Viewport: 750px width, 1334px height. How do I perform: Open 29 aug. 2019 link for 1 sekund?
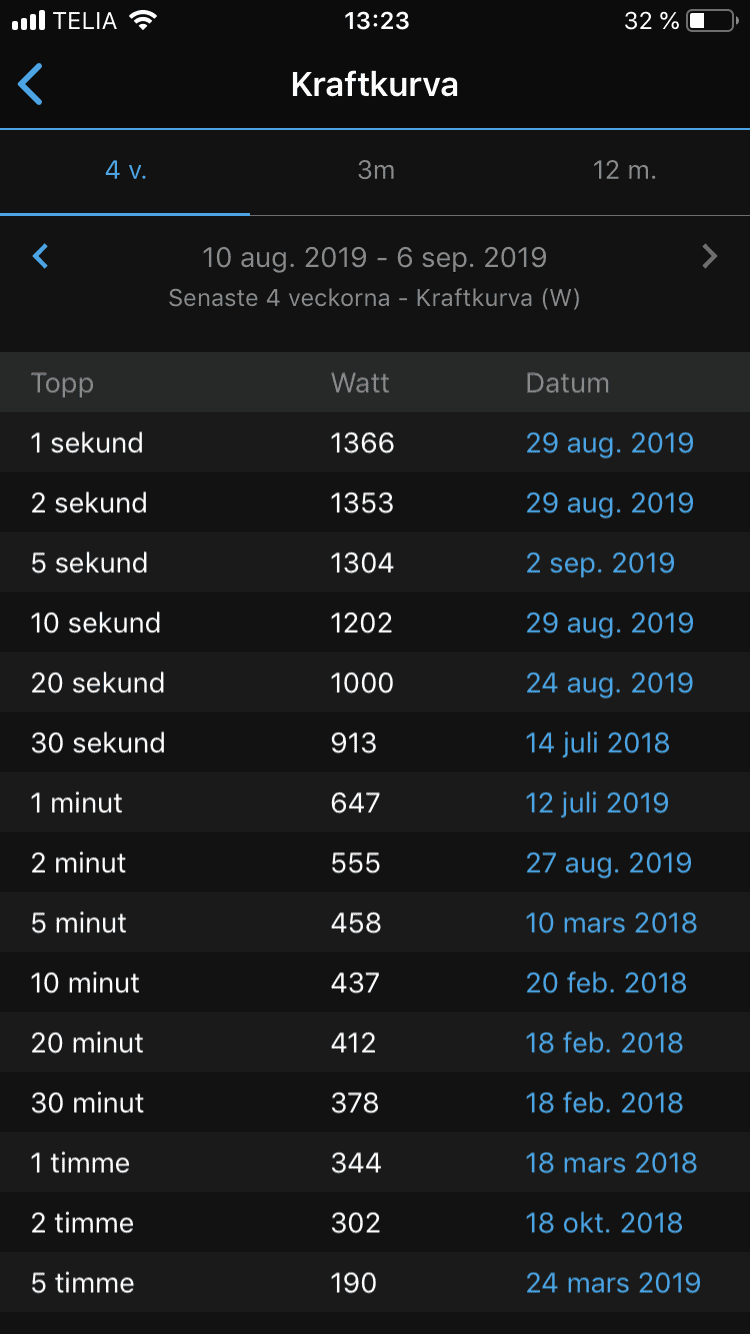pos(609,443)
